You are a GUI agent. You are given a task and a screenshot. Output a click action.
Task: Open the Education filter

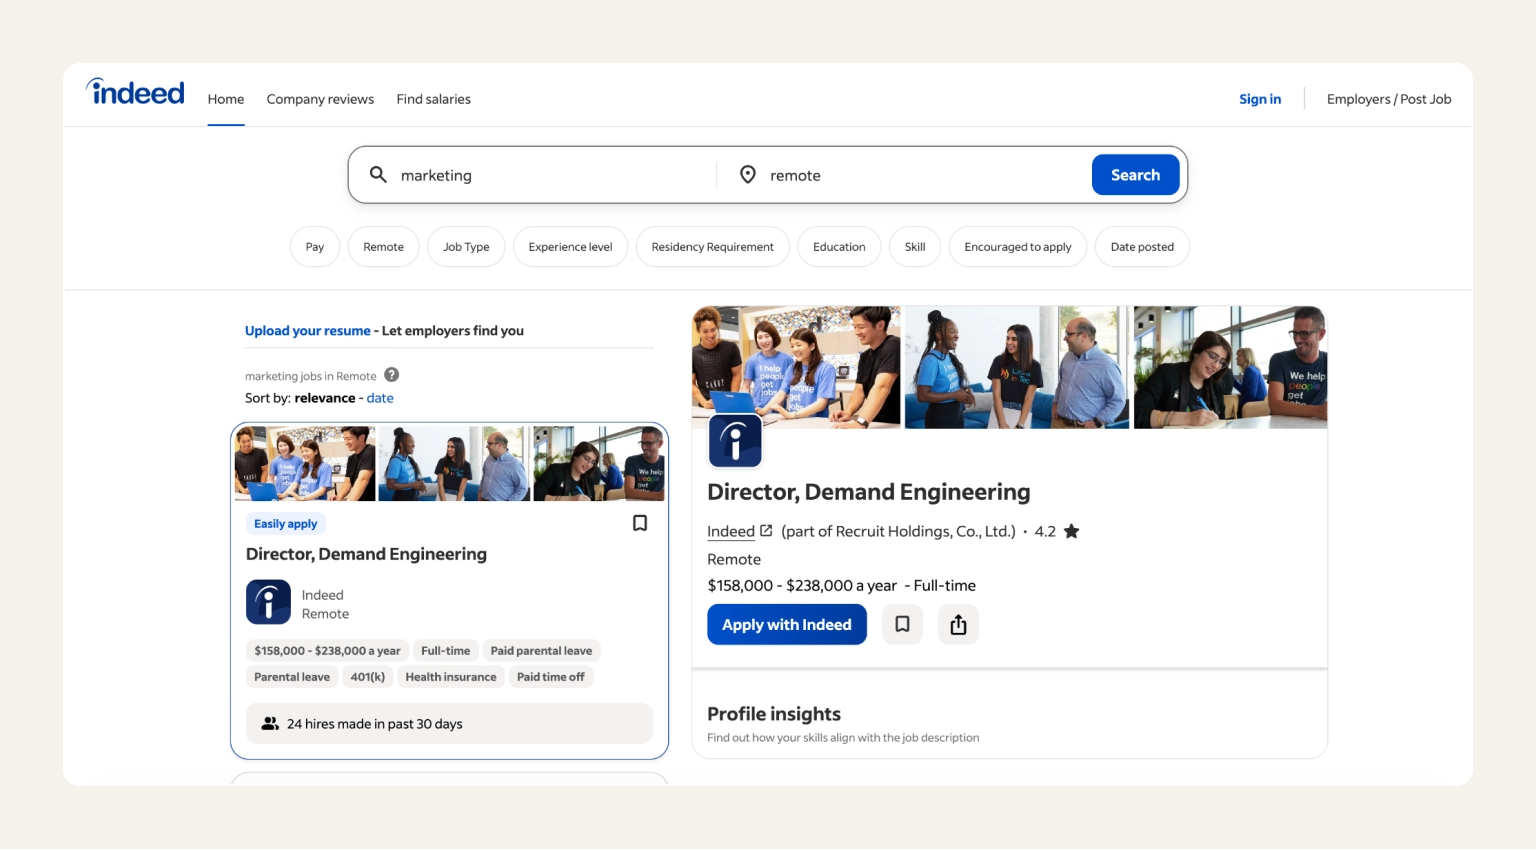point(839,247)
